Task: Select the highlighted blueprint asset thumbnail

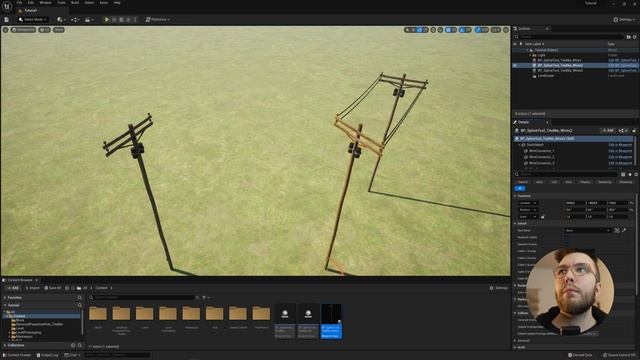Action: 331,321
